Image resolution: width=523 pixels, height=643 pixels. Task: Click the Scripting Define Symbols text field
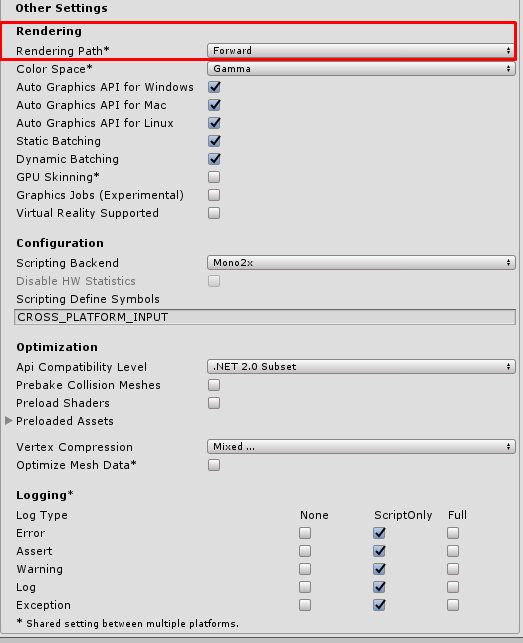[265, 317]
